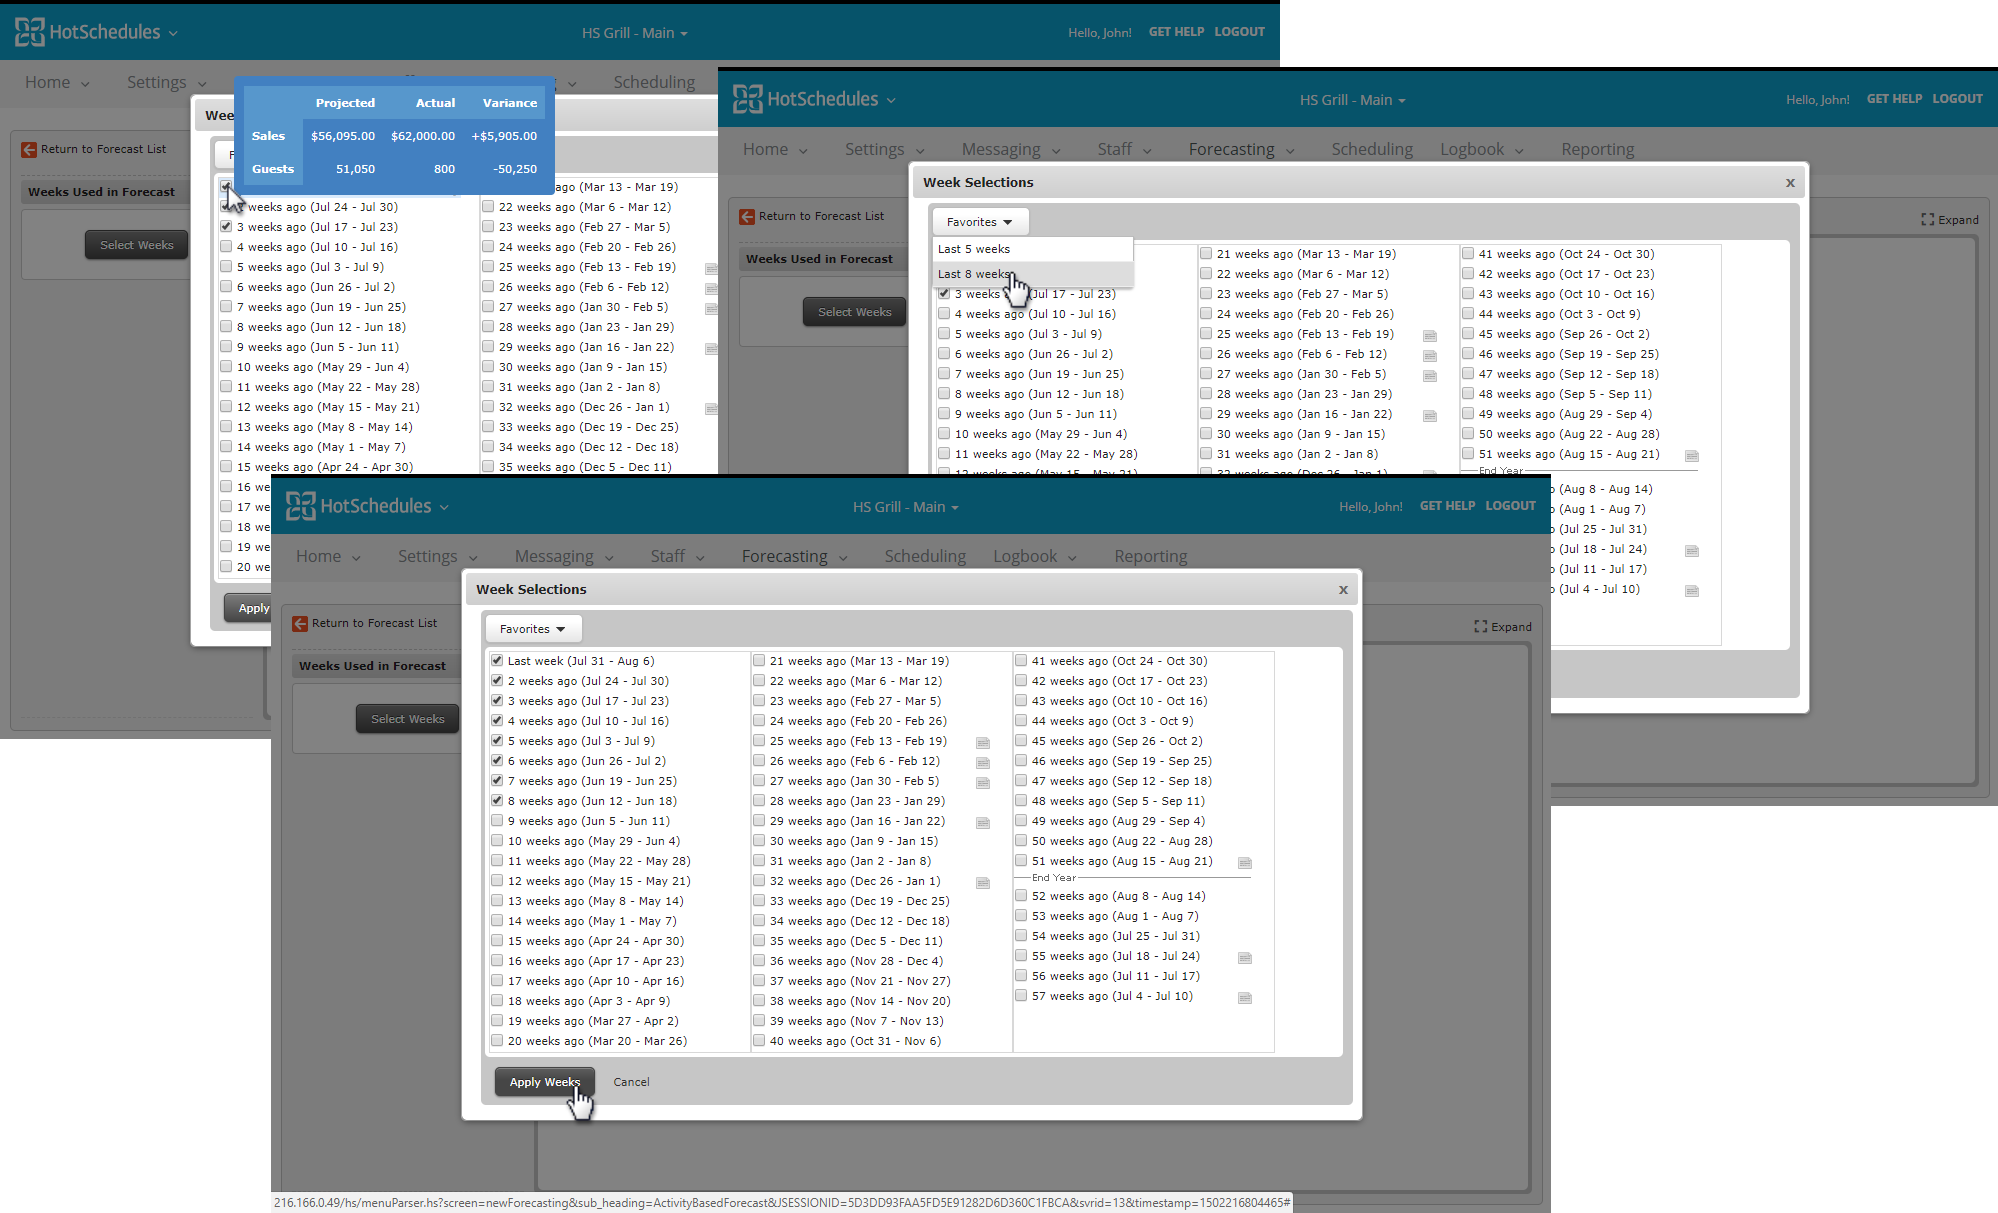Viewport: 1998px width, 1213px height.
Task: Check 9 weeks ago (Jun 5 - Jun 11), front window
Action: (x=497, y=820)
